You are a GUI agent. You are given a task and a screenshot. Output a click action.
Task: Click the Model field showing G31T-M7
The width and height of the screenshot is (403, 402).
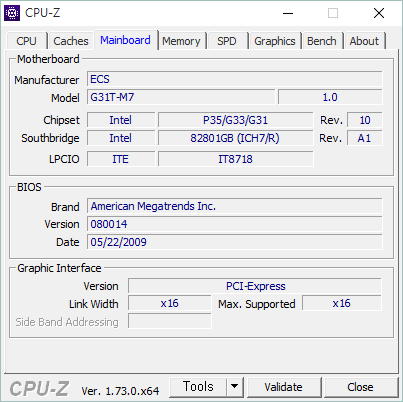click(x=181, y=97)
